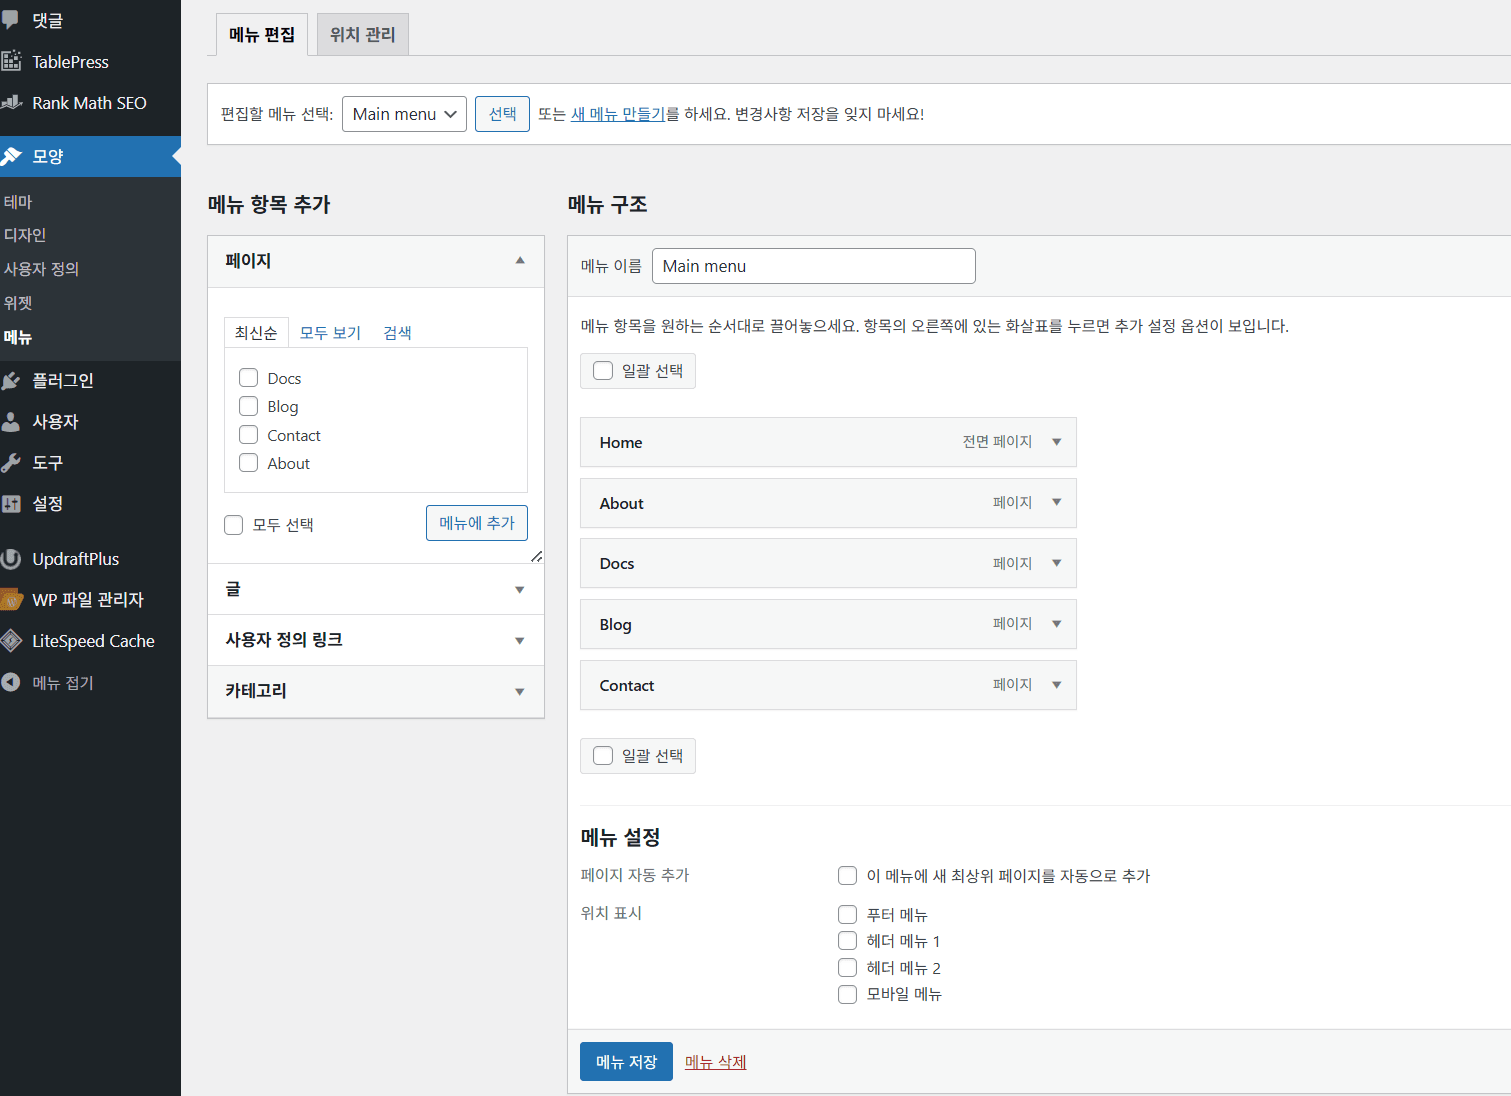Open UpdraftPlus icon in sidebar

(x=11, y=558)
